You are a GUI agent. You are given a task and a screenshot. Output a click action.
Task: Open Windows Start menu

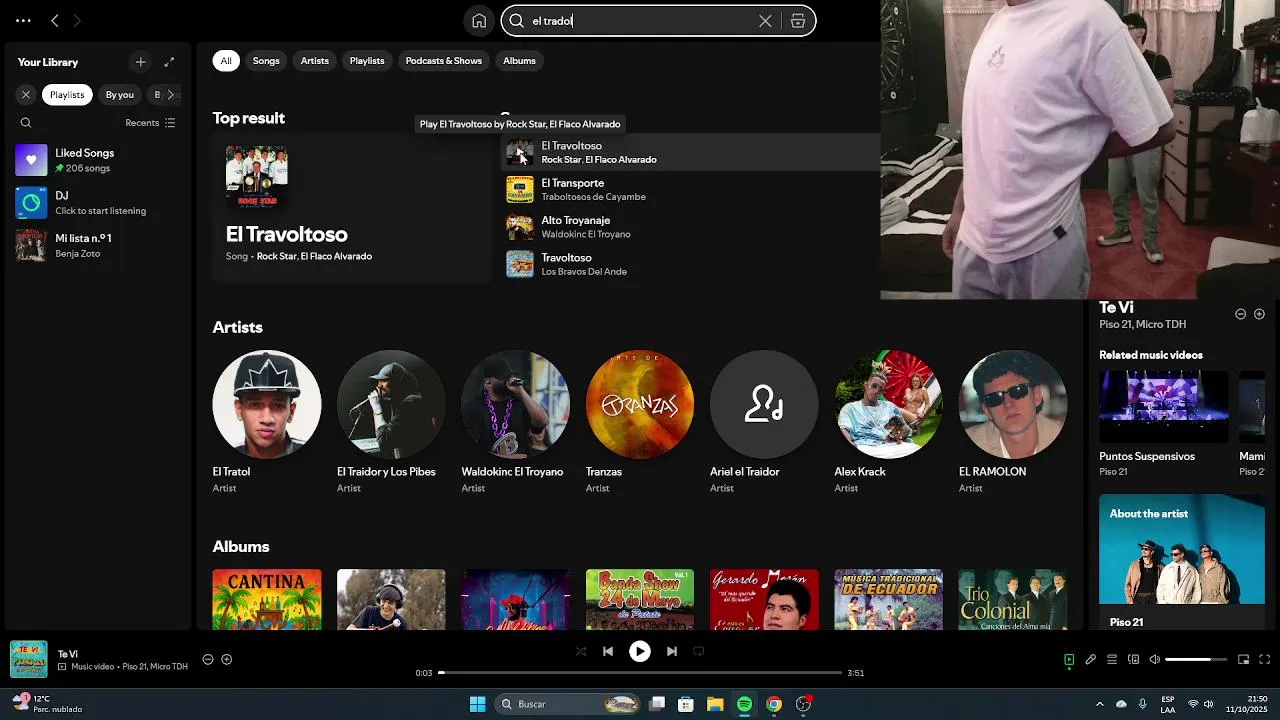coord(477,704)
